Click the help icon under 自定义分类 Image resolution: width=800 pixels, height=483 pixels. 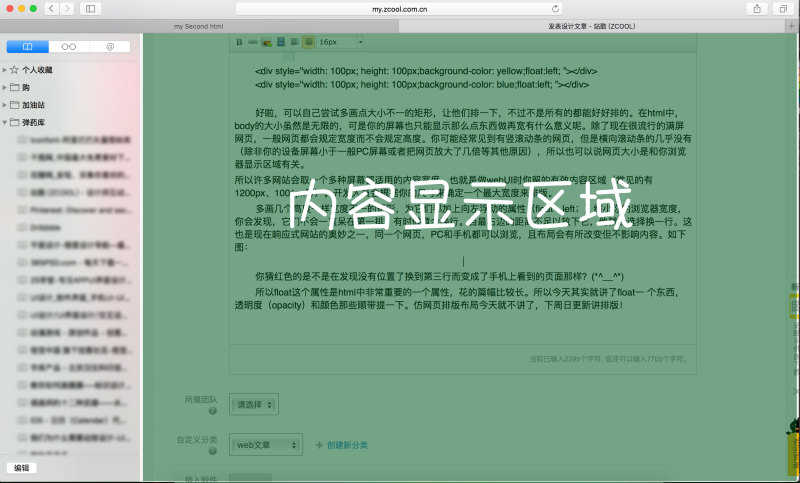(213, 451)
